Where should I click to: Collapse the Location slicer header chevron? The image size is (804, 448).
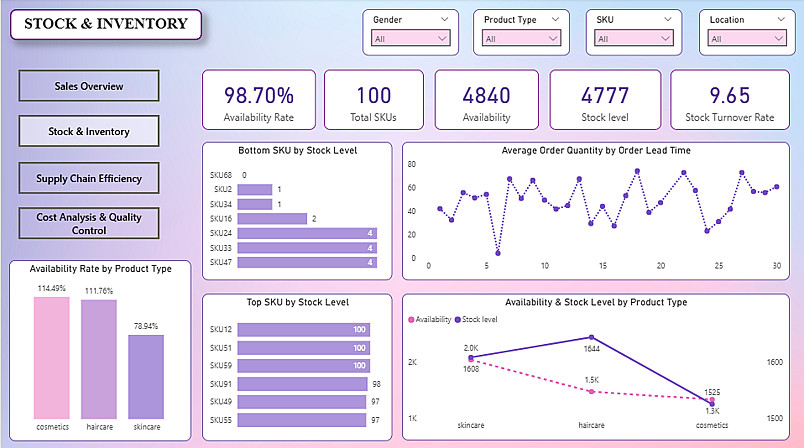pyautogui.click(x=781, y=19)
